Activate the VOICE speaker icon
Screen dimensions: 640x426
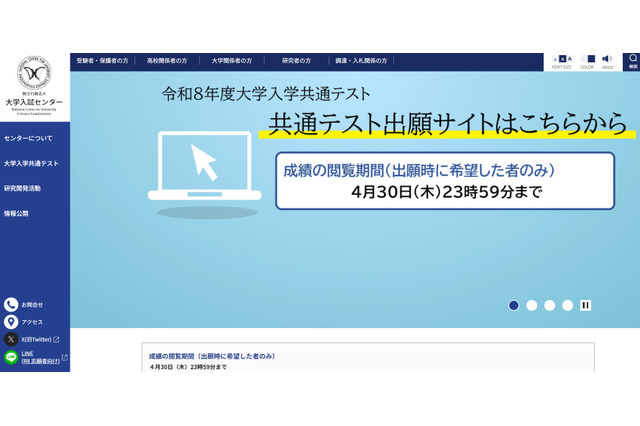[x=607, y=59]
